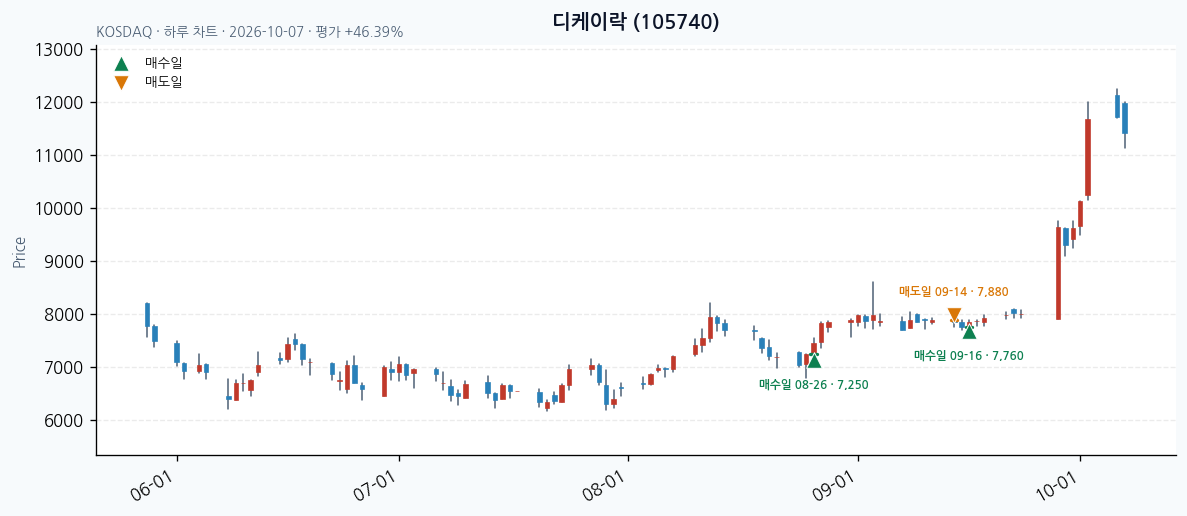
Task: Click the 12000 price axis label
Action: (58, 103)
